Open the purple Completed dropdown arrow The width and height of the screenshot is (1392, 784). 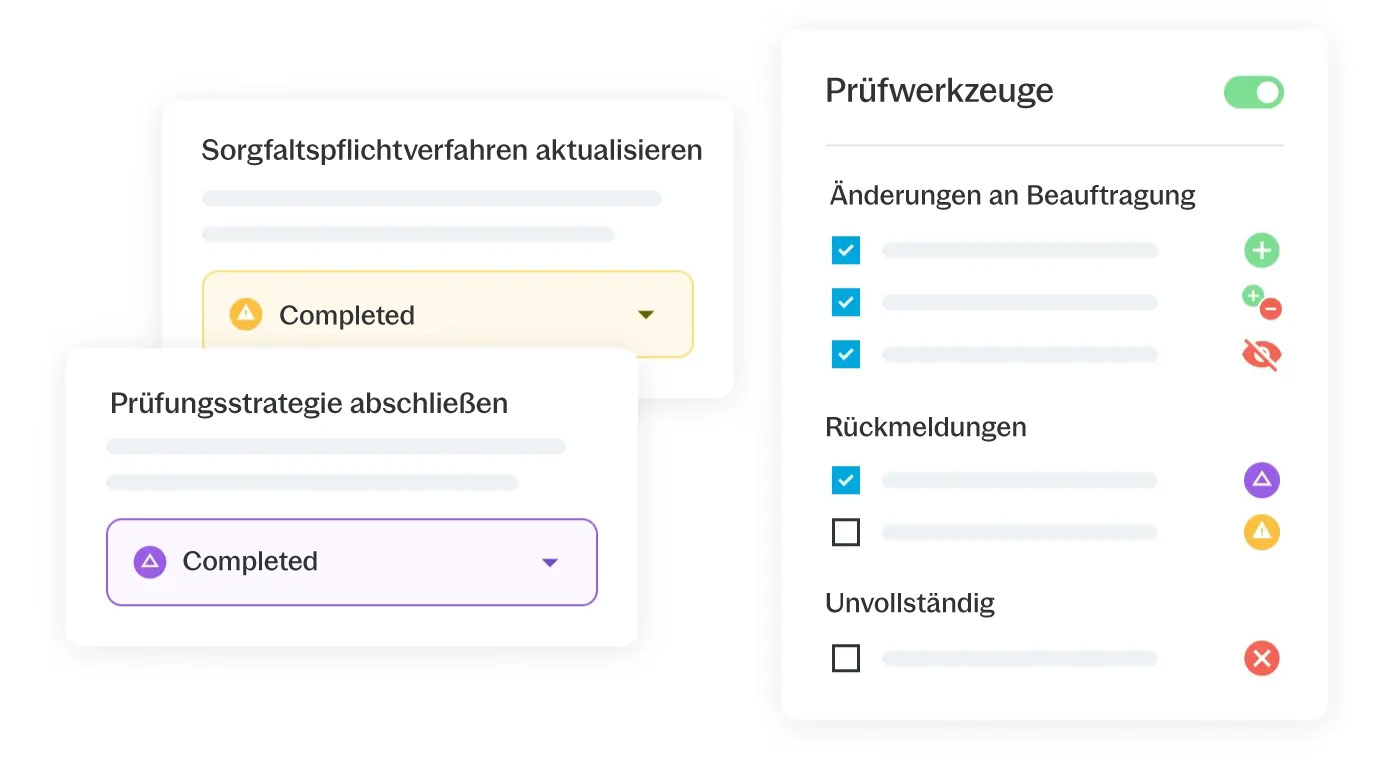coord(550,563)
